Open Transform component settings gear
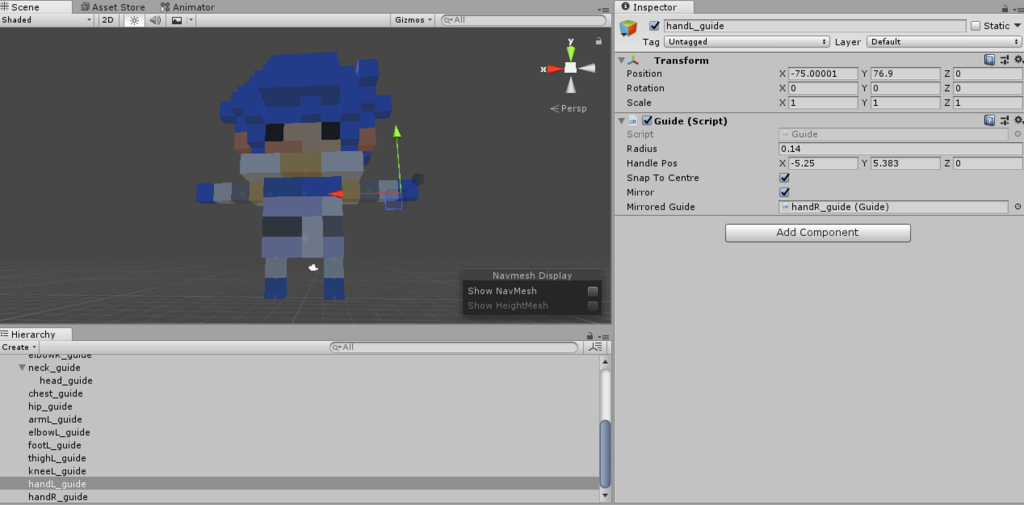The width and height of the screenshot is (1024, 505). click(1017, 60)
